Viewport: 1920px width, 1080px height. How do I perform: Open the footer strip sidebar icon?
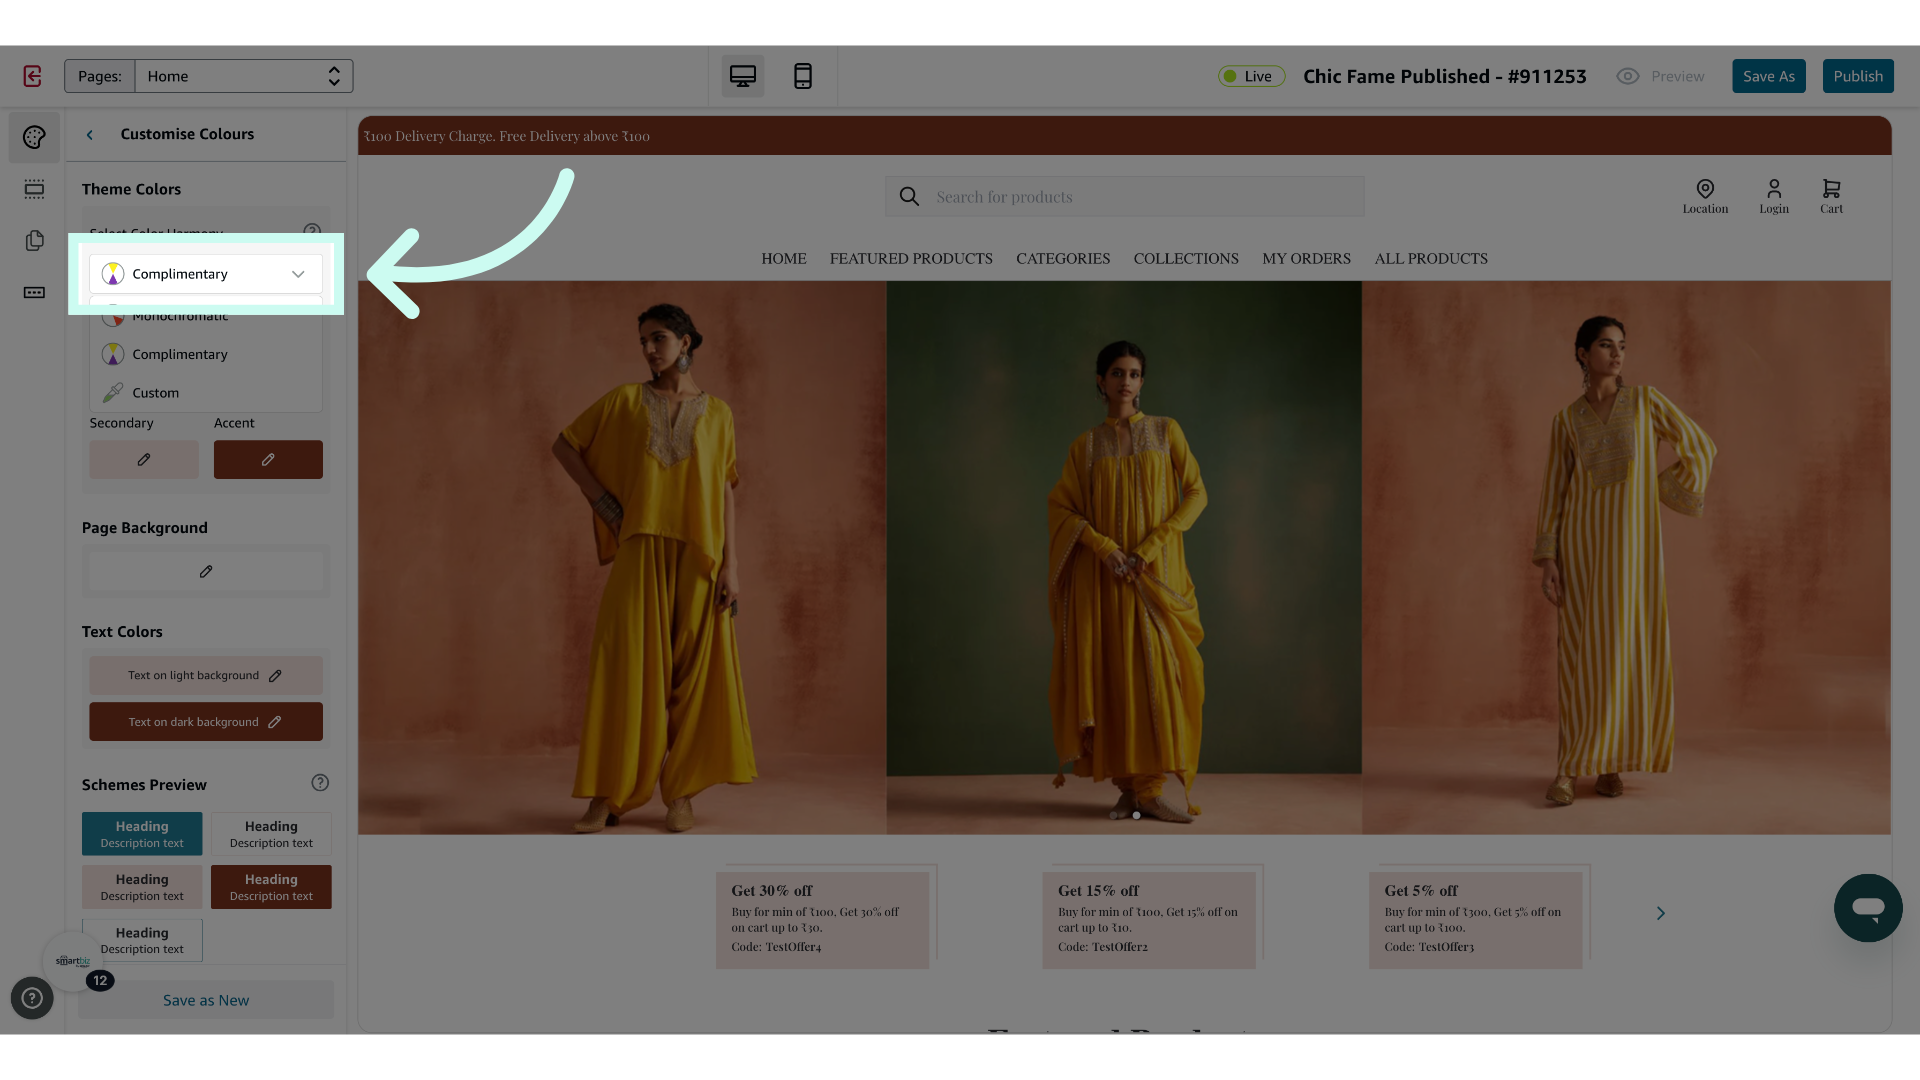34,293
